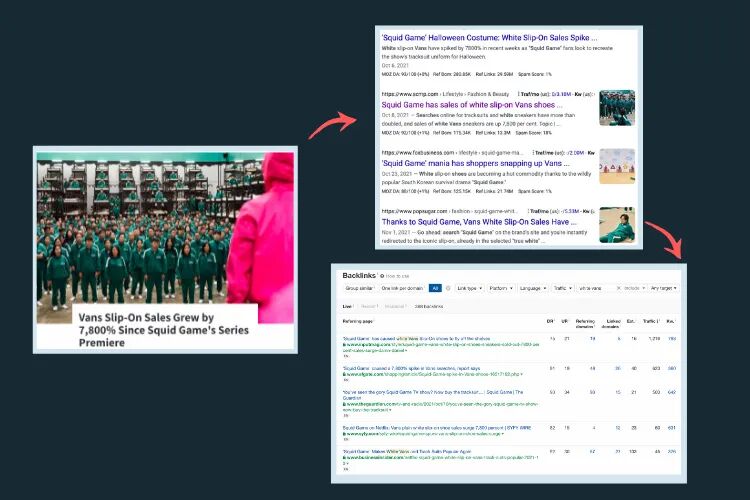
Task: Open the Language dropdown filter
Action: click(532, 288)
